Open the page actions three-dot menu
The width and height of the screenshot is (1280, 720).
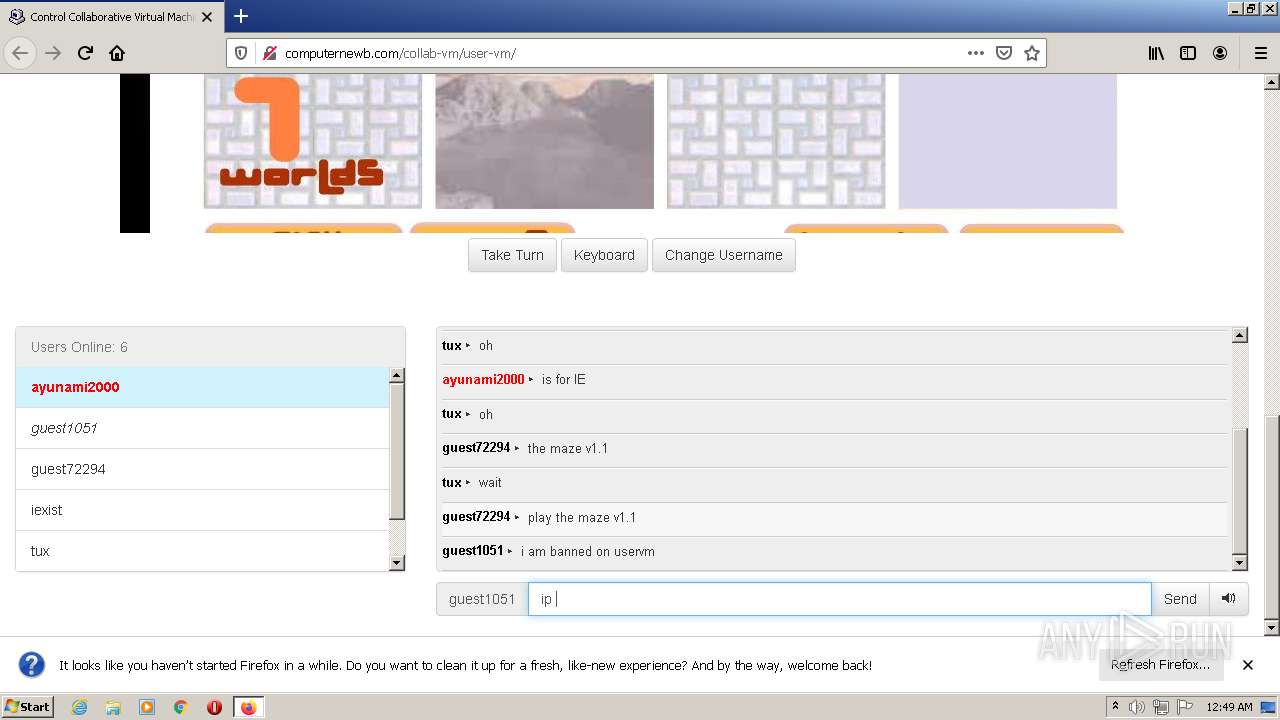pyautogui.click(x=976, y=53)
